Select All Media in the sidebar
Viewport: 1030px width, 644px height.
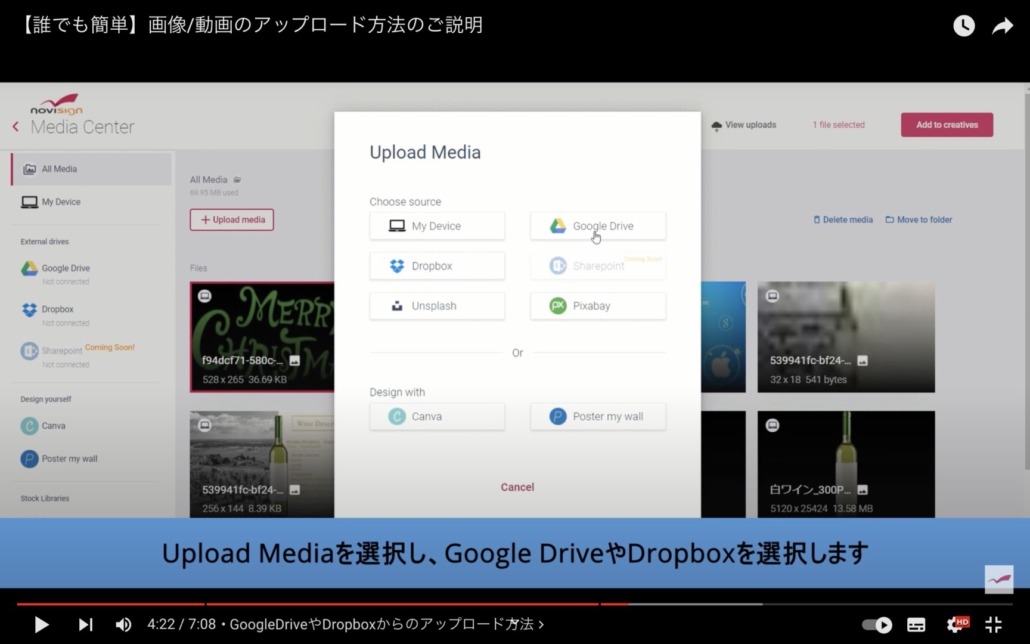coord(91,169)
